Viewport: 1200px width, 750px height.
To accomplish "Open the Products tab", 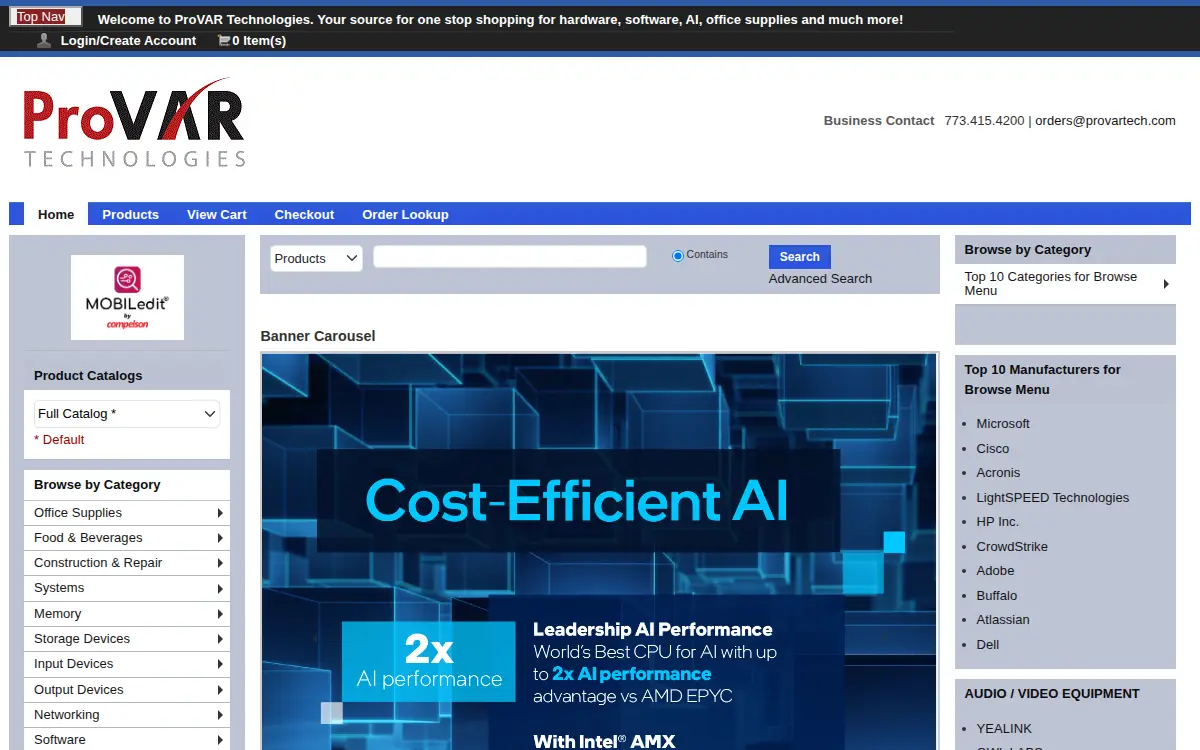I will 130,214.
